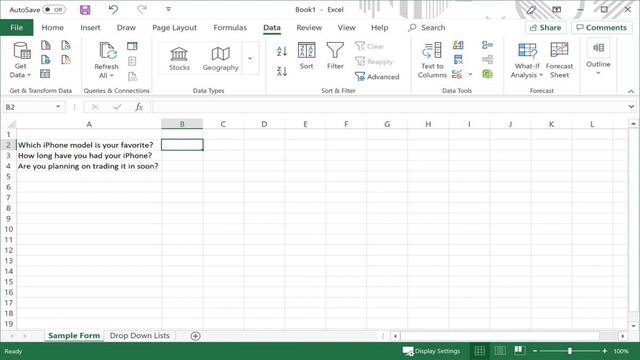Expand the Data Validation dropdown arrow
This screenshot has height=360, width=640.
tap(470, 74)
